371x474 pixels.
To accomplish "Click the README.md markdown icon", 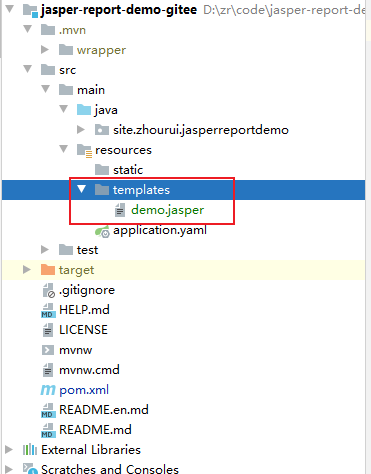I will point(48,430).
